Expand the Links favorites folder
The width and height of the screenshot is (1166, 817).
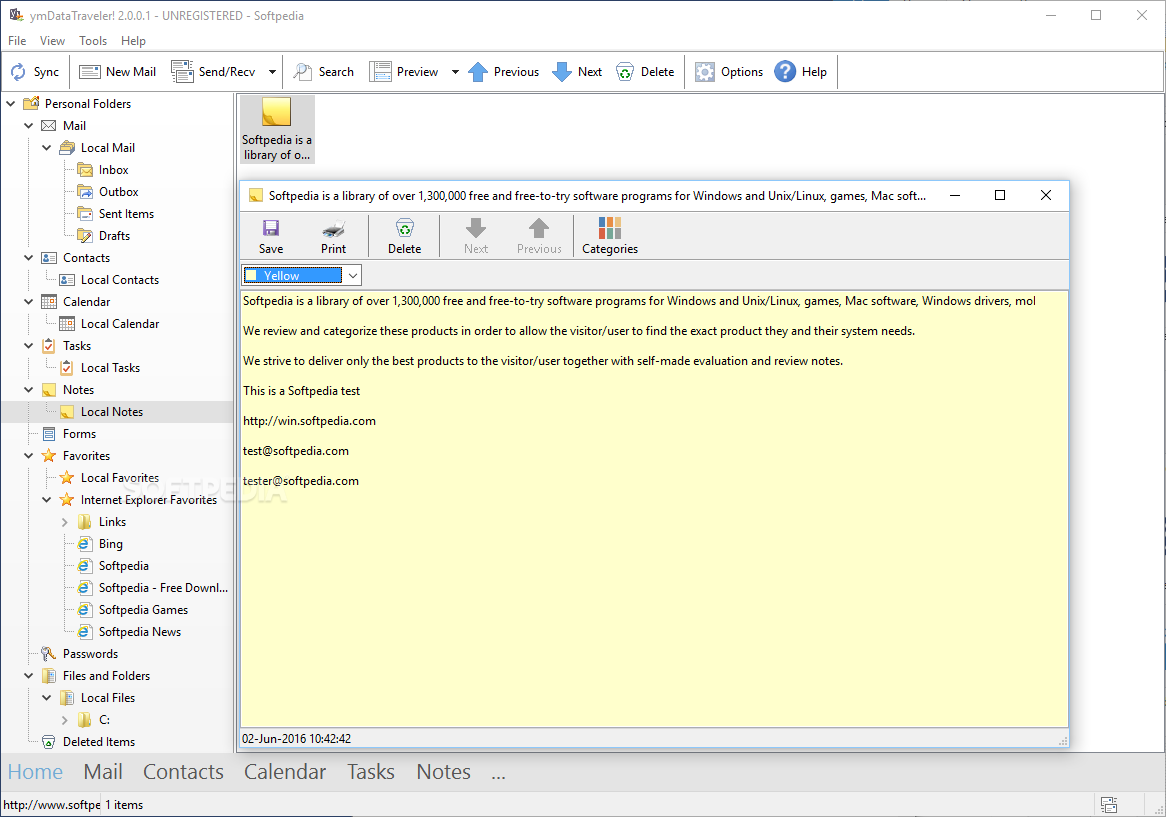click(x=65, y=522)
